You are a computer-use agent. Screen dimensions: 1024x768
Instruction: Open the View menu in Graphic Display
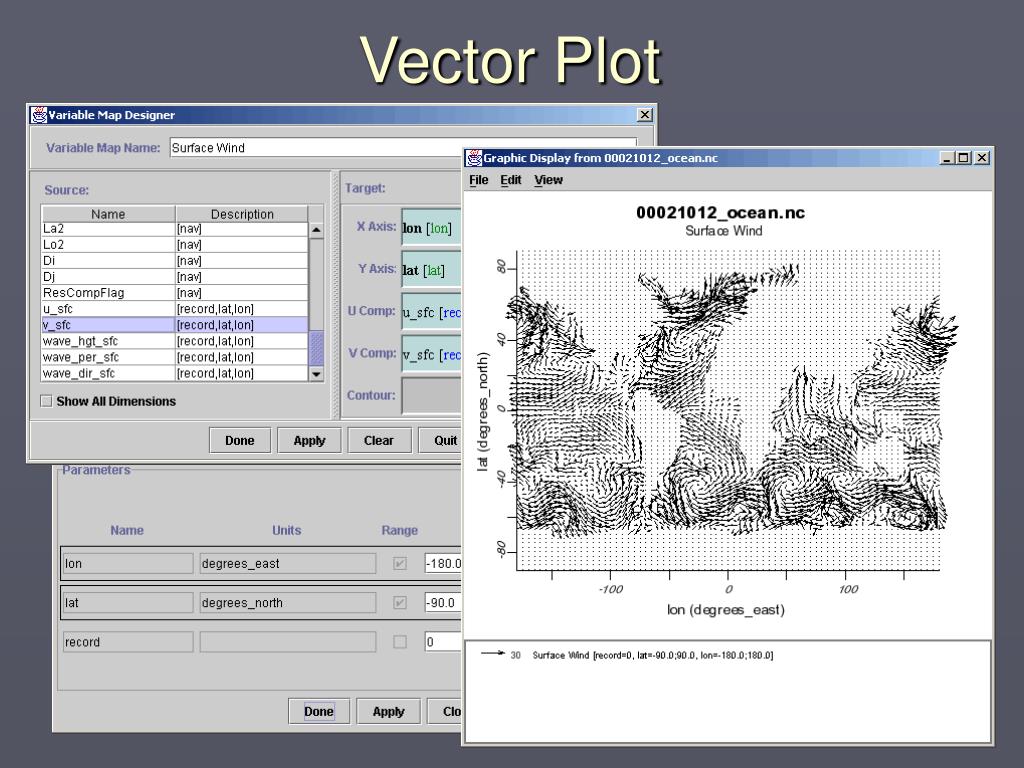pos(548,180)
